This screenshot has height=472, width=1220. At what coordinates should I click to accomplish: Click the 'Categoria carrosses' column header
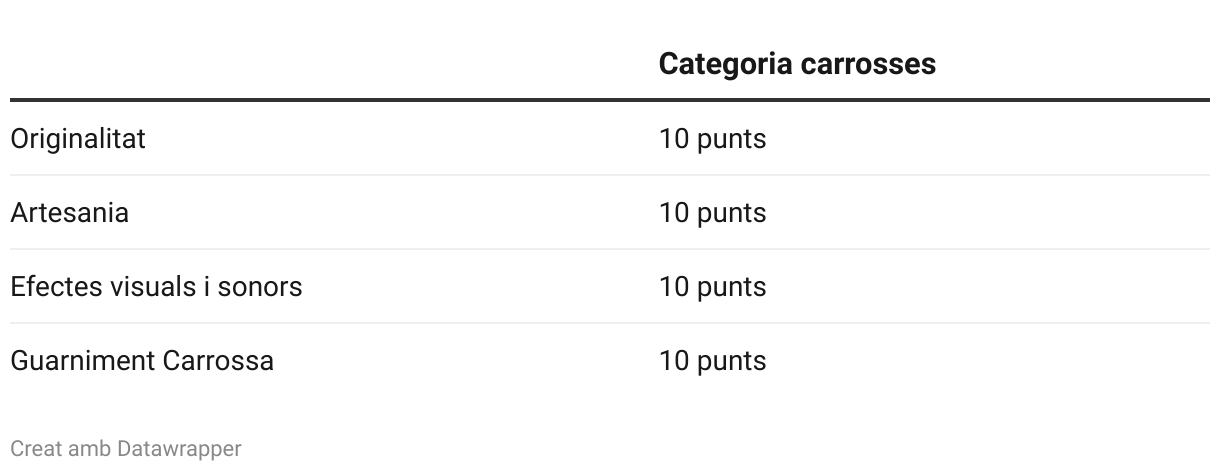point(797,64)
